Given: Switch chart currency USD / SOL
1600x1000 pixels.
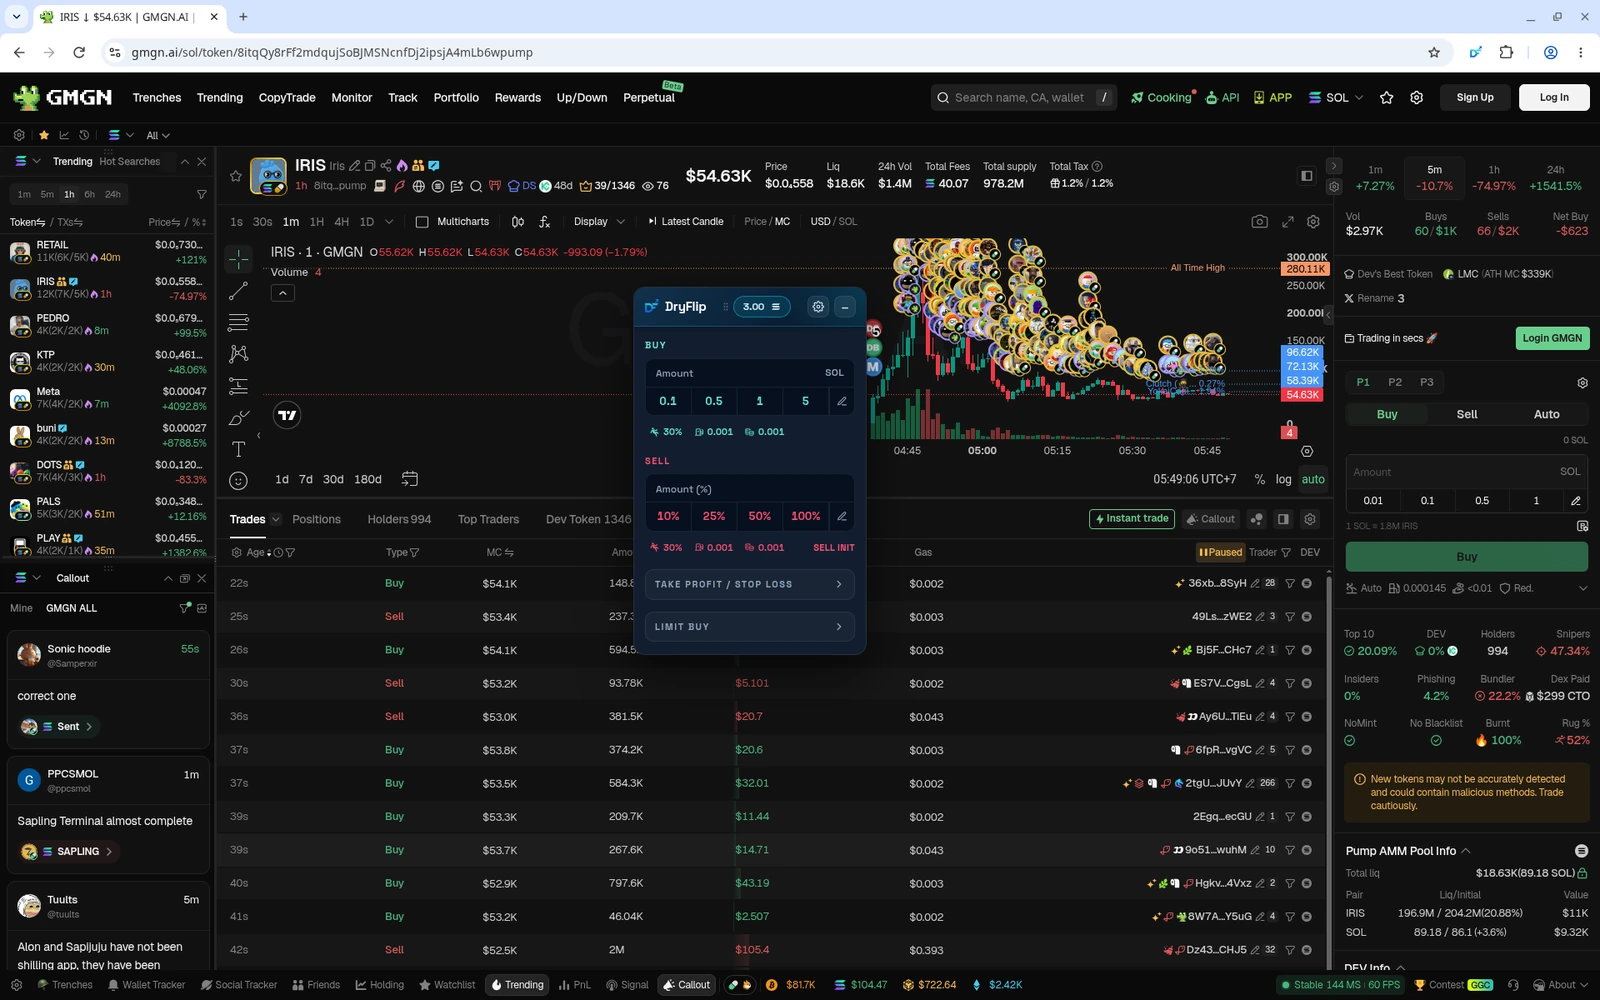Looking at the screenshot, I should [833, 222].
